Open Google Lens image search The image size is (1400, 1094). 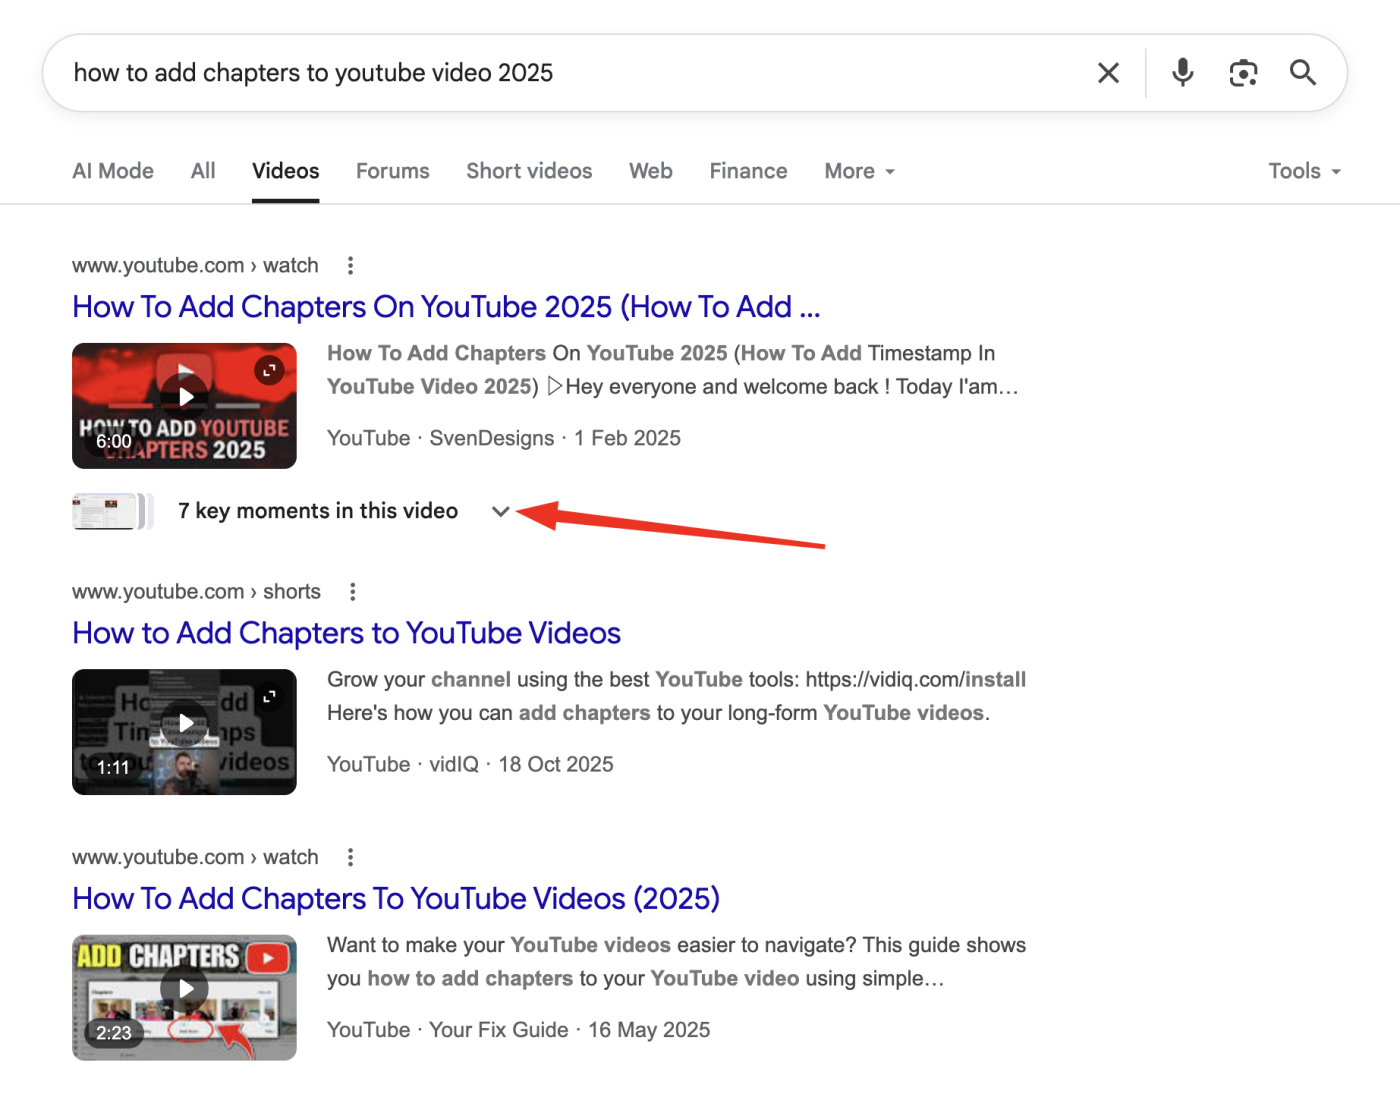tap(1243, 72)
